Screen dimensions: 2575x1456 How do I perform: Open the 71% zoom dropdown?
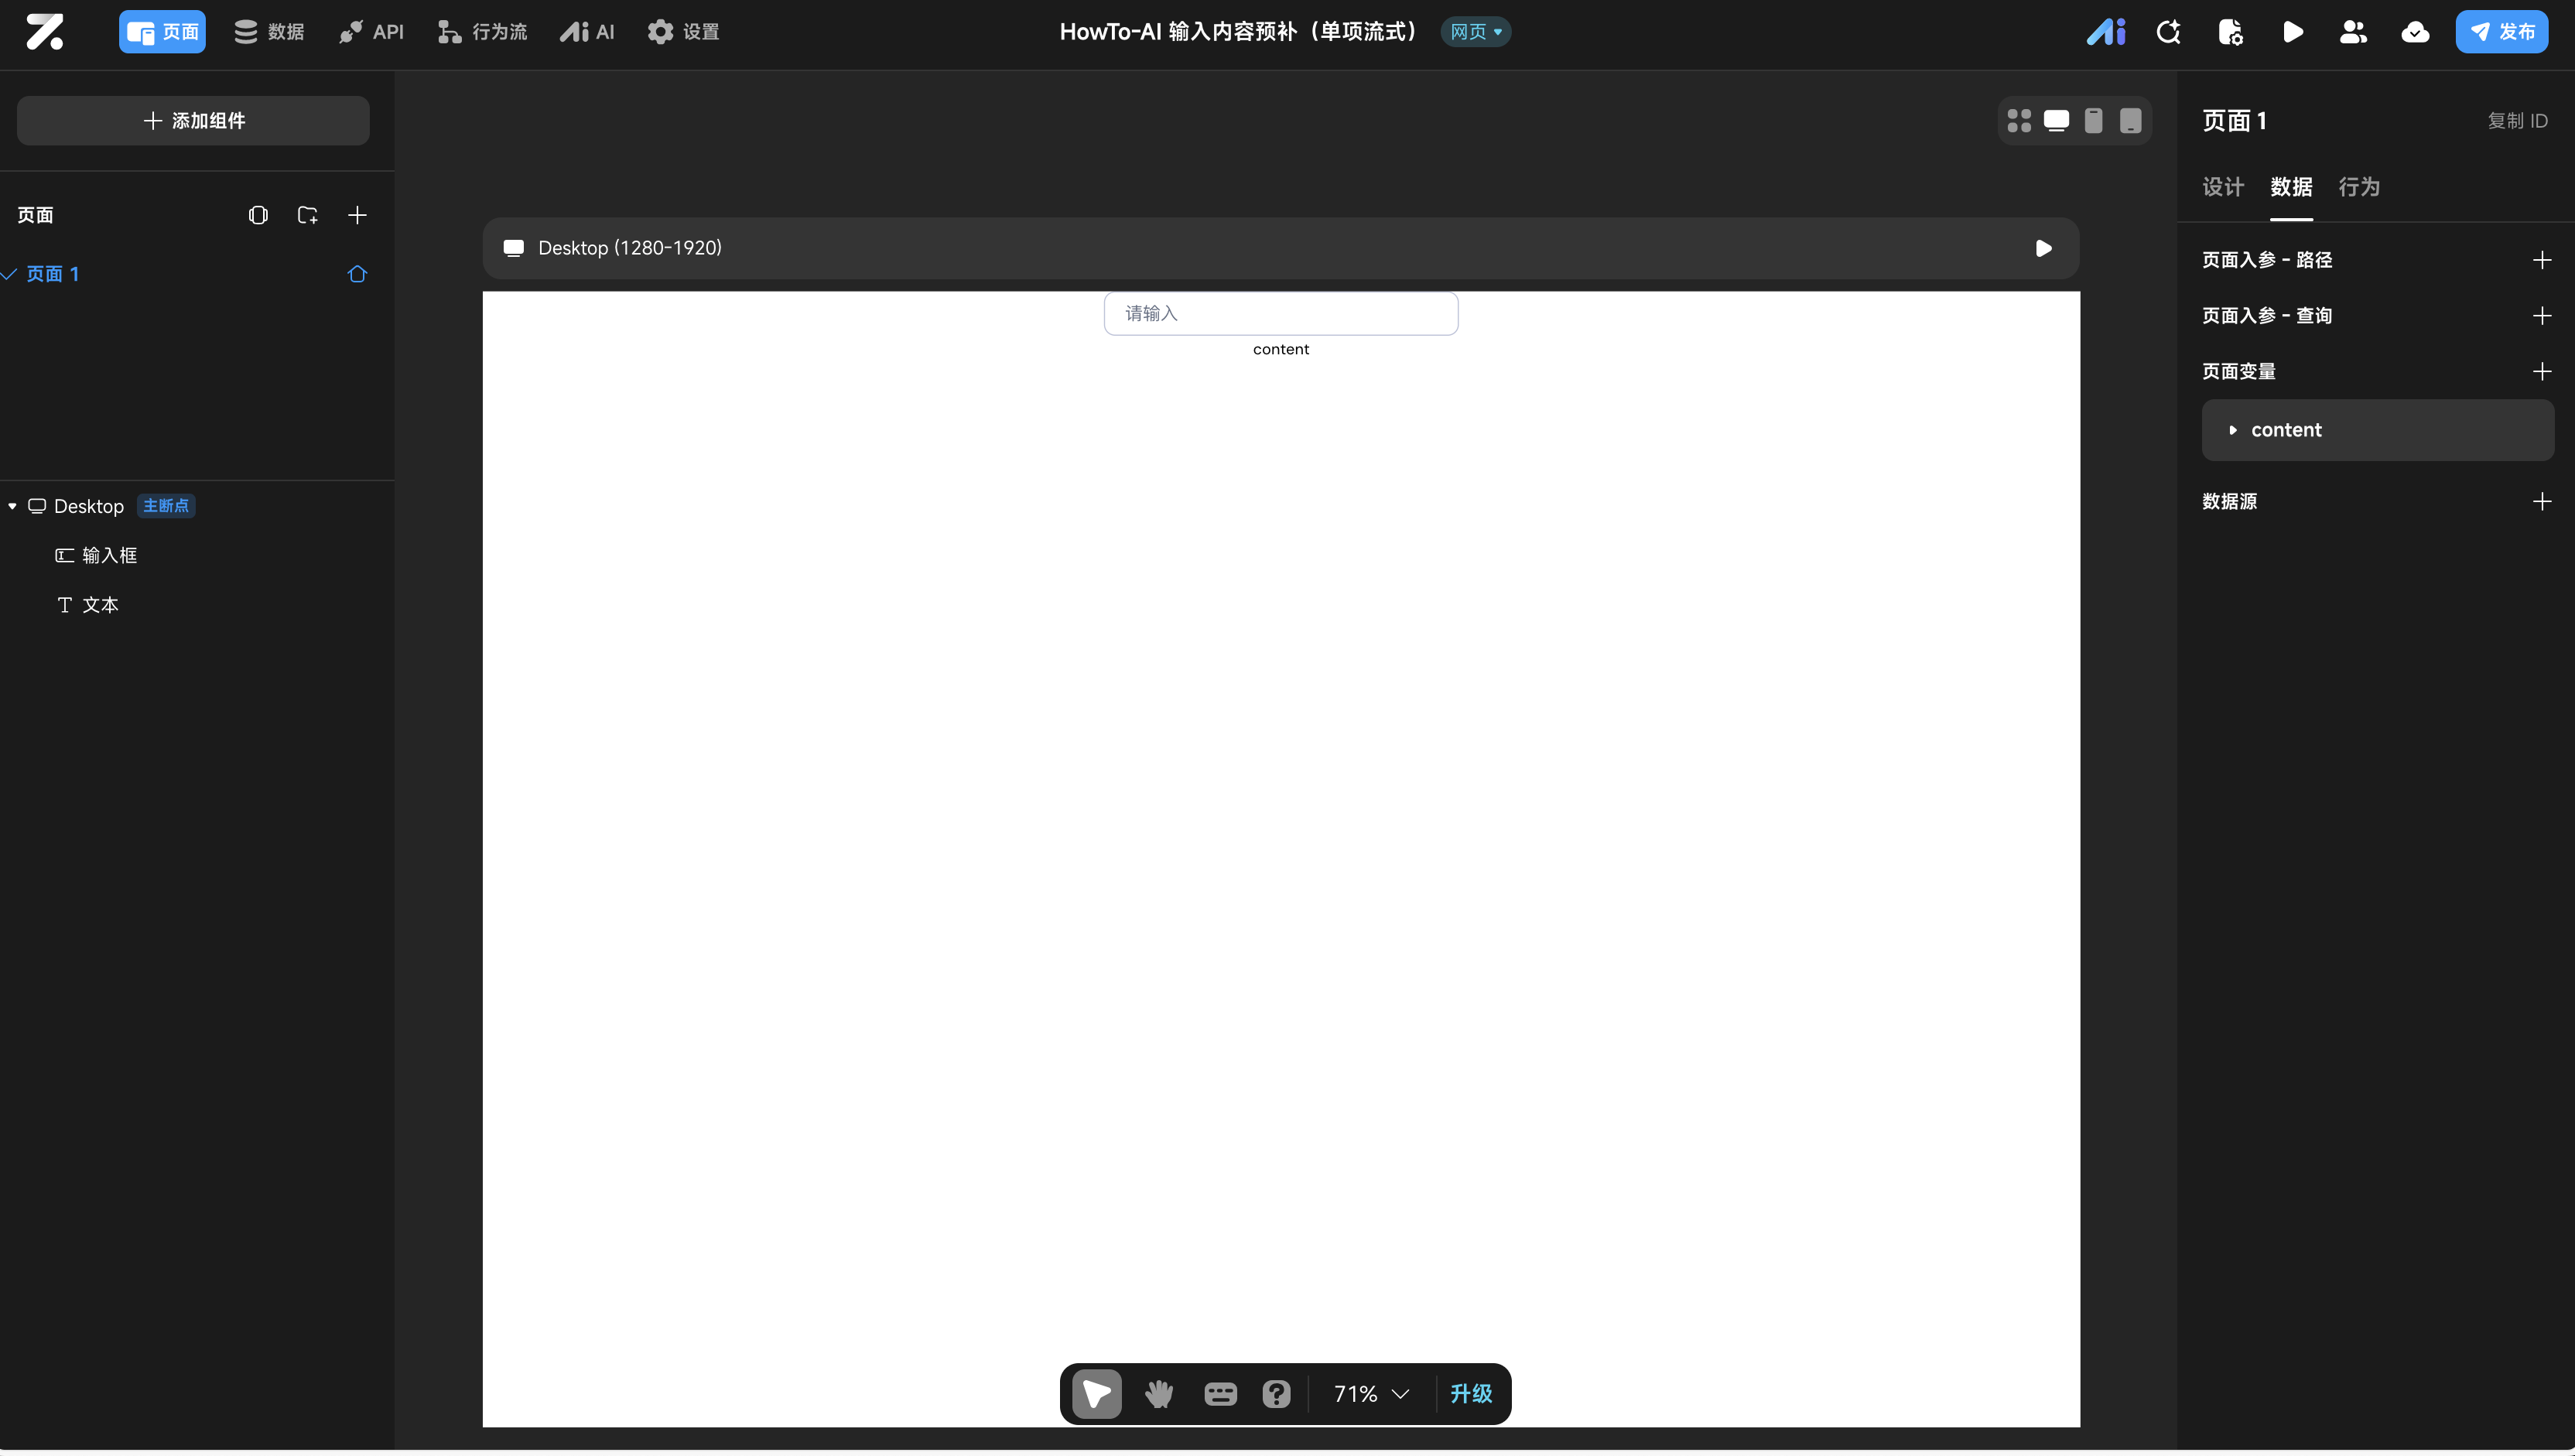point(1371,1393)
